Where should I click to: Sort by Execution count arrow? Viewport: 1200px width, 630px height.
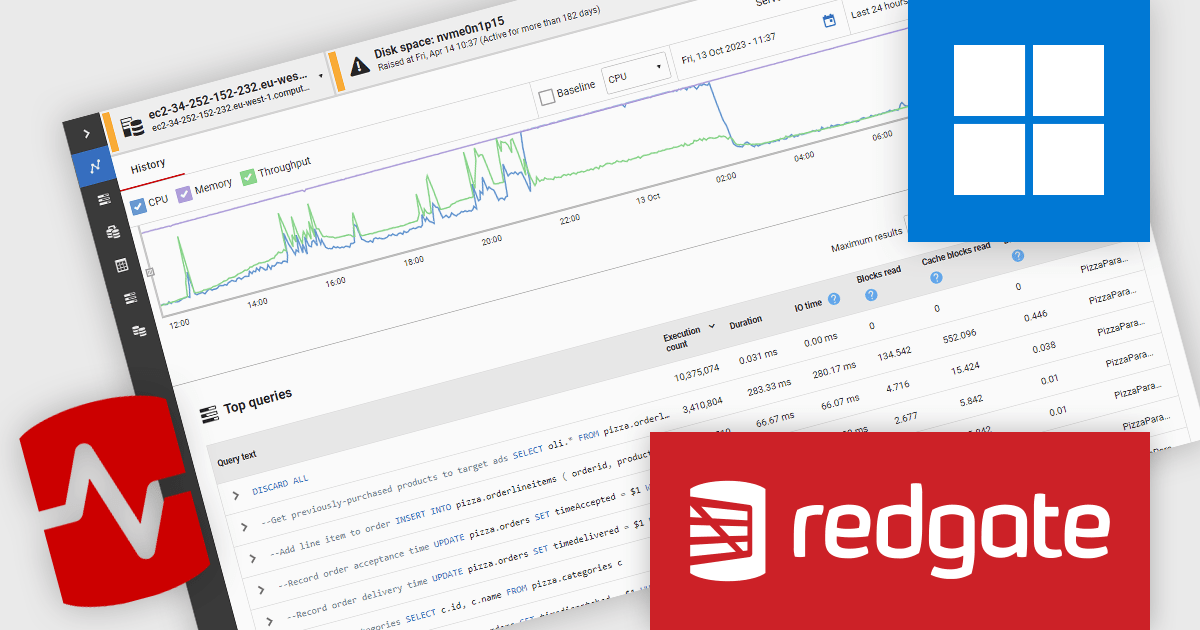(711, 326)
